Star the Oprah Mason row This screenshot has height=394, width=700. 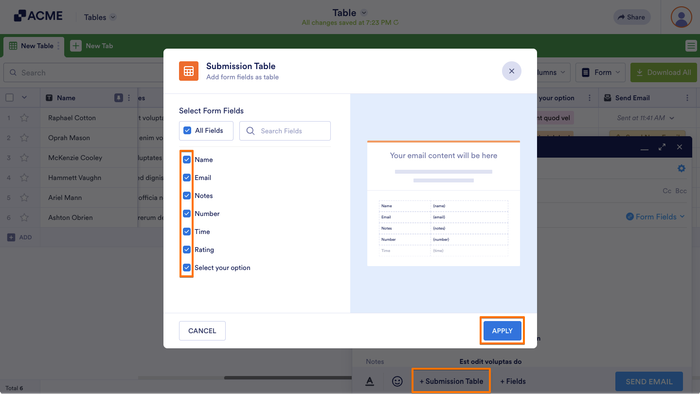(x=24, y=138)
